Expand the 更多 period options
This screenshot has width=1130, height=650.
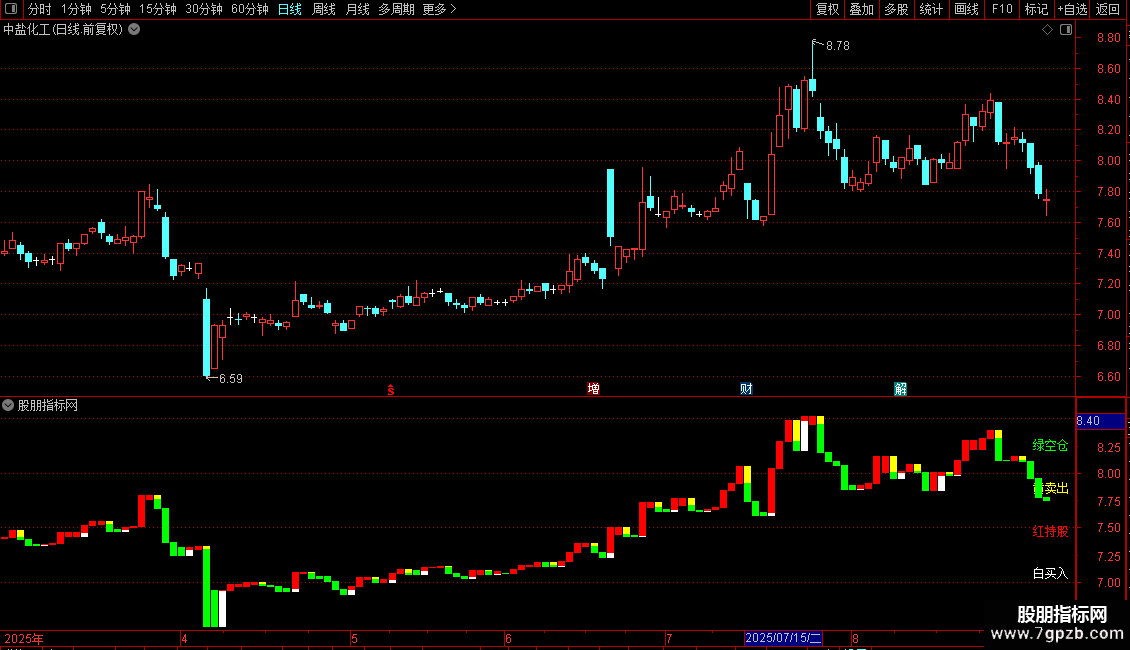(x=439, y=9)
